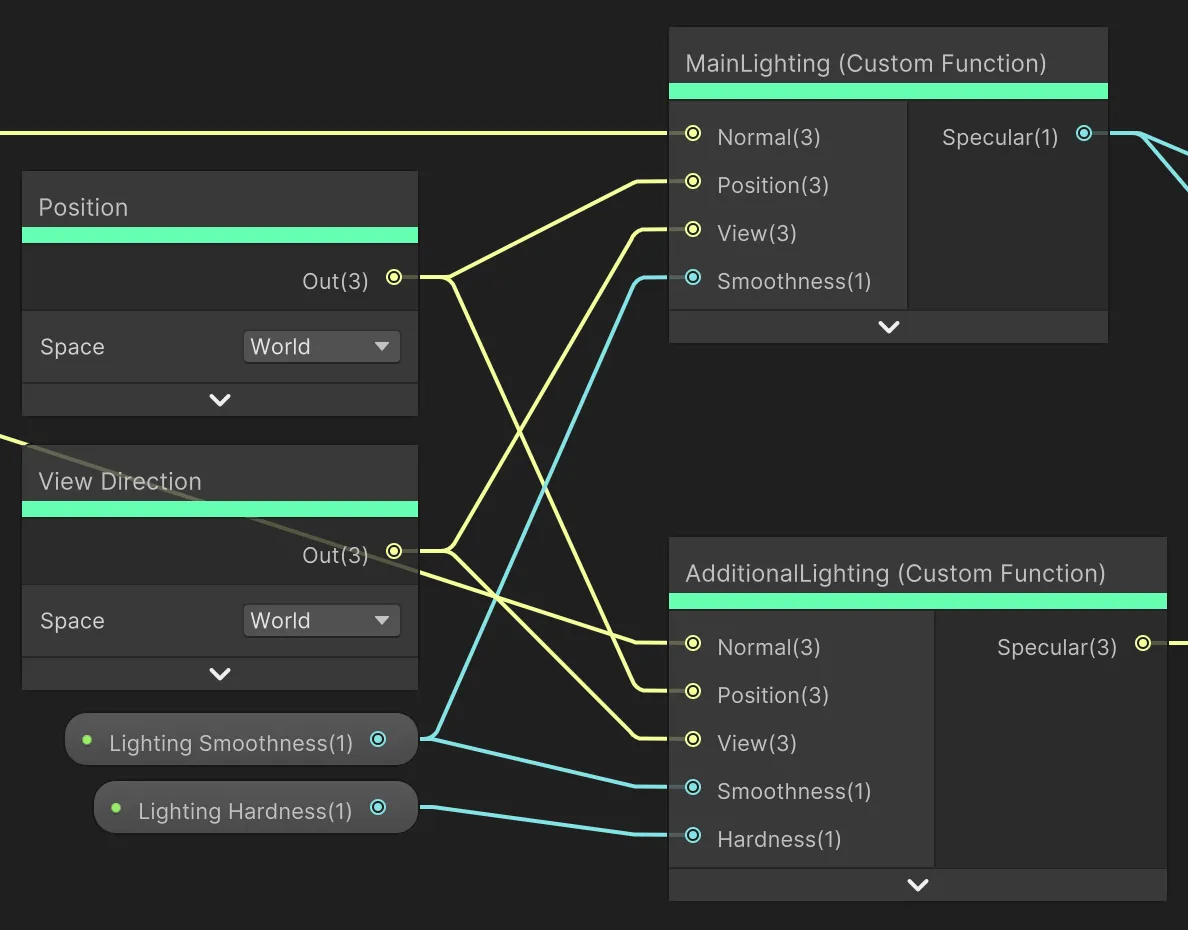Click the Position node Out(3) port
The image size is (1188, 930).
(394, 277)
